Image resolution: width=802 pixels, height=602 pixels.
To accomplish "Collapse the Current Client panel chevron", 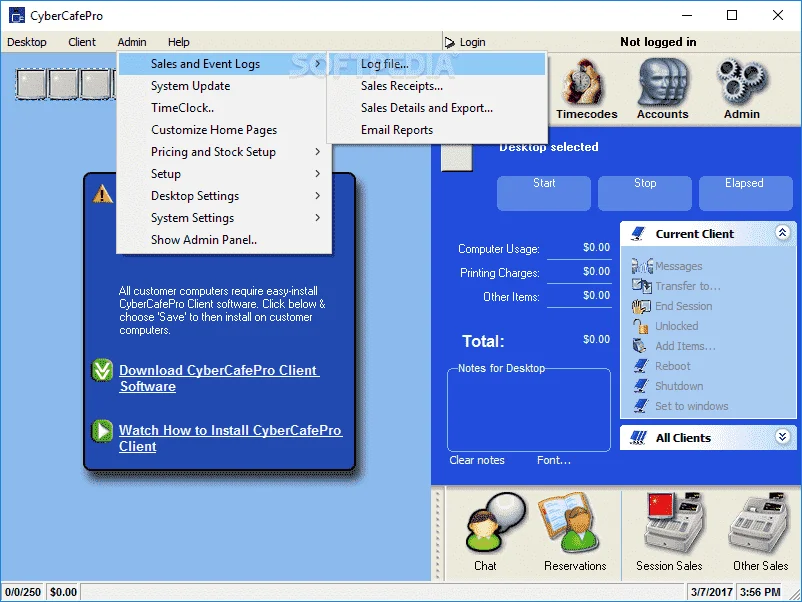I will [782, 233].
